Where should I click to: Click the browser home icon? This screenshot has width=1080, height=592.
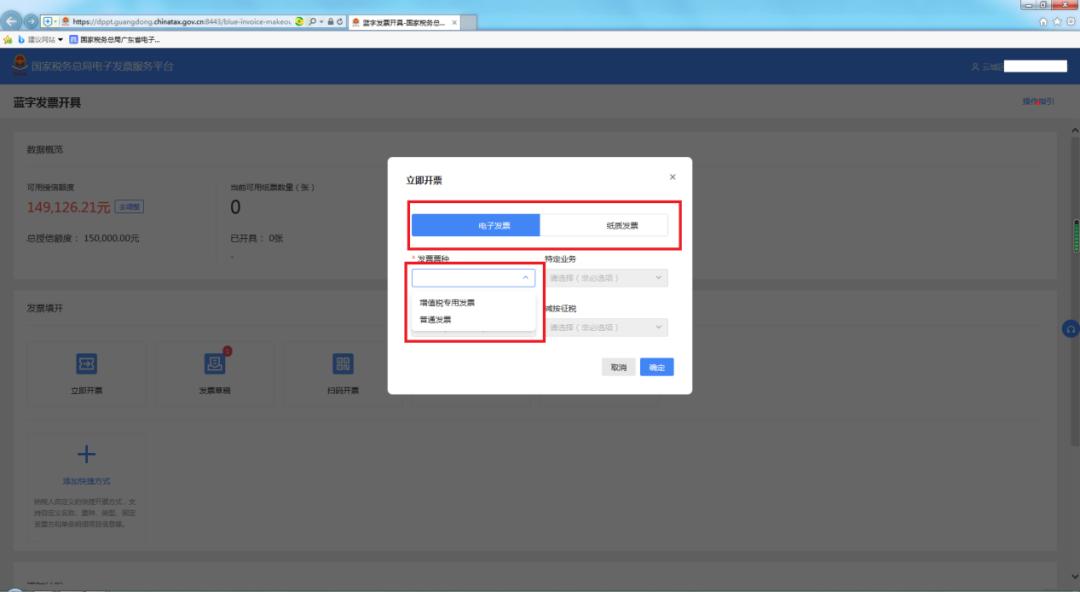(x=1043, y=22)
